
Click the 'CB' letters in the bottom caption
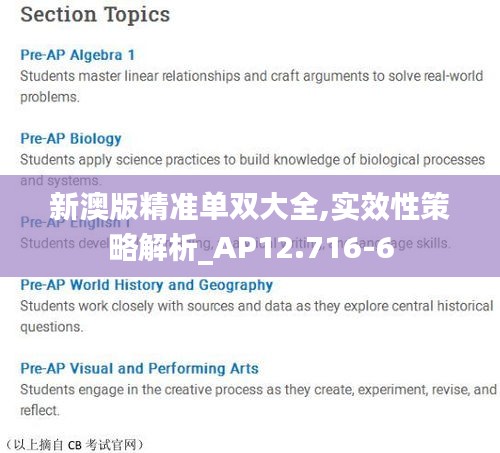[75, 445]
